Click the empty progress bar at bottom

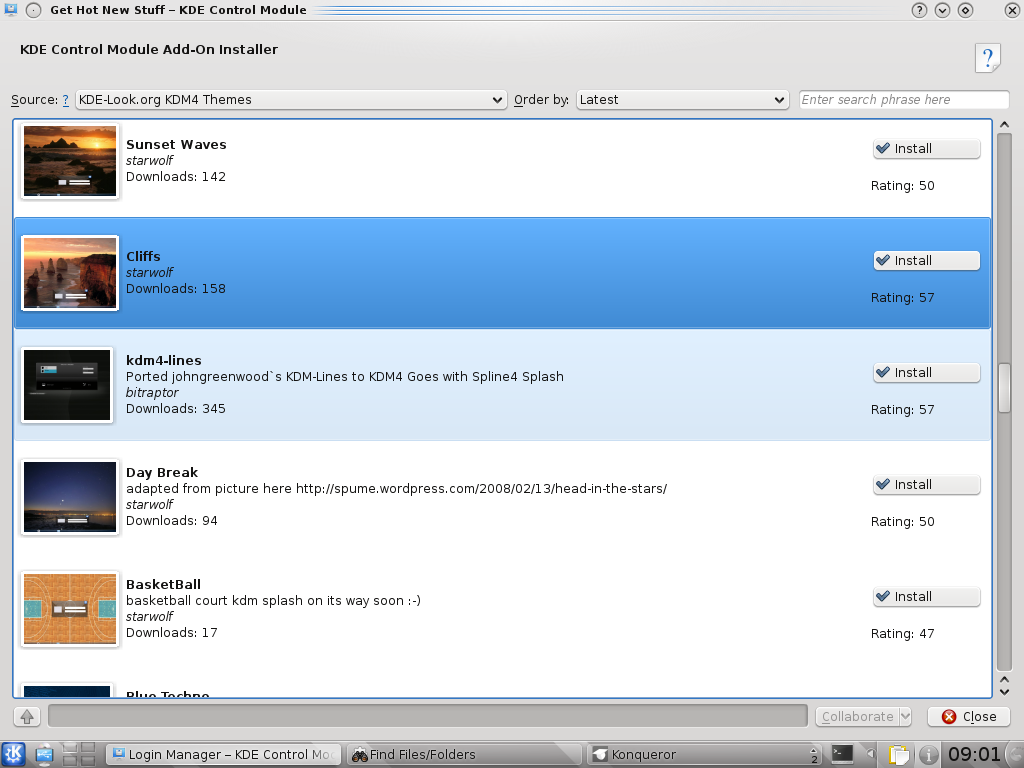point(428,716)
